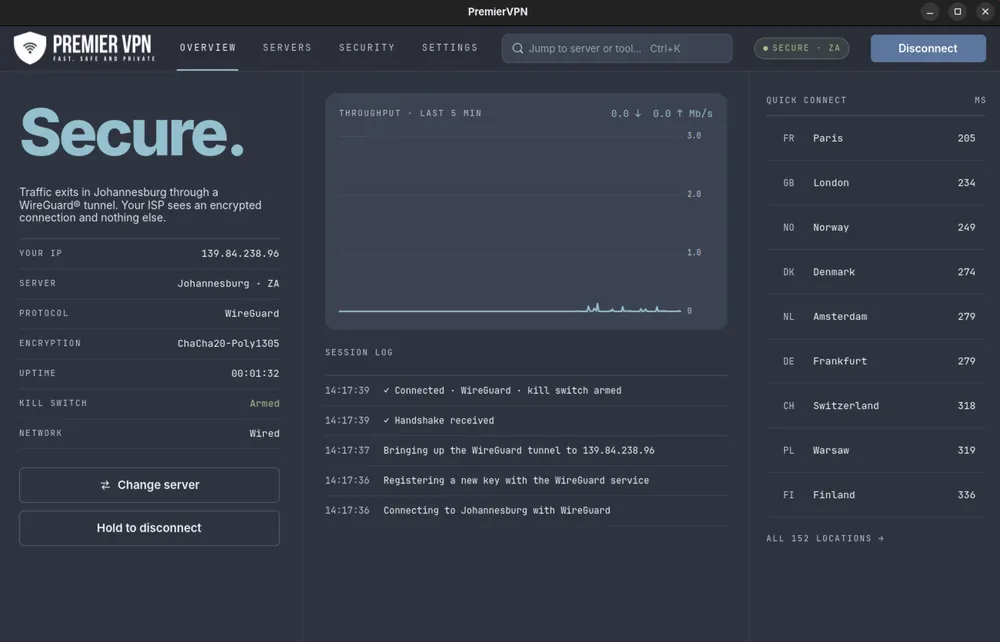The width and height of the screenshot is (1000, 642).
Task: Click the Handshake received log entry
Action: (x=526, y=421)
